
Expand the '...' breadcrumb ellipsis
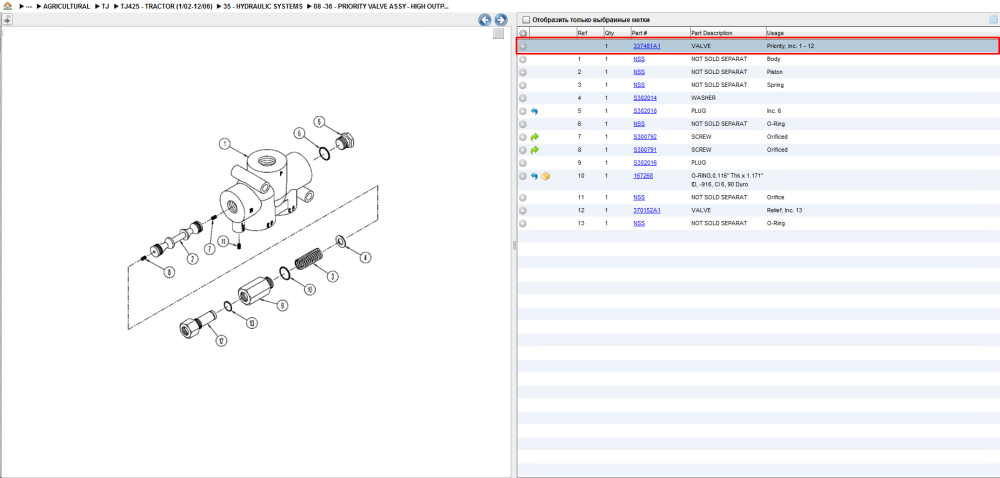(30, 6)
